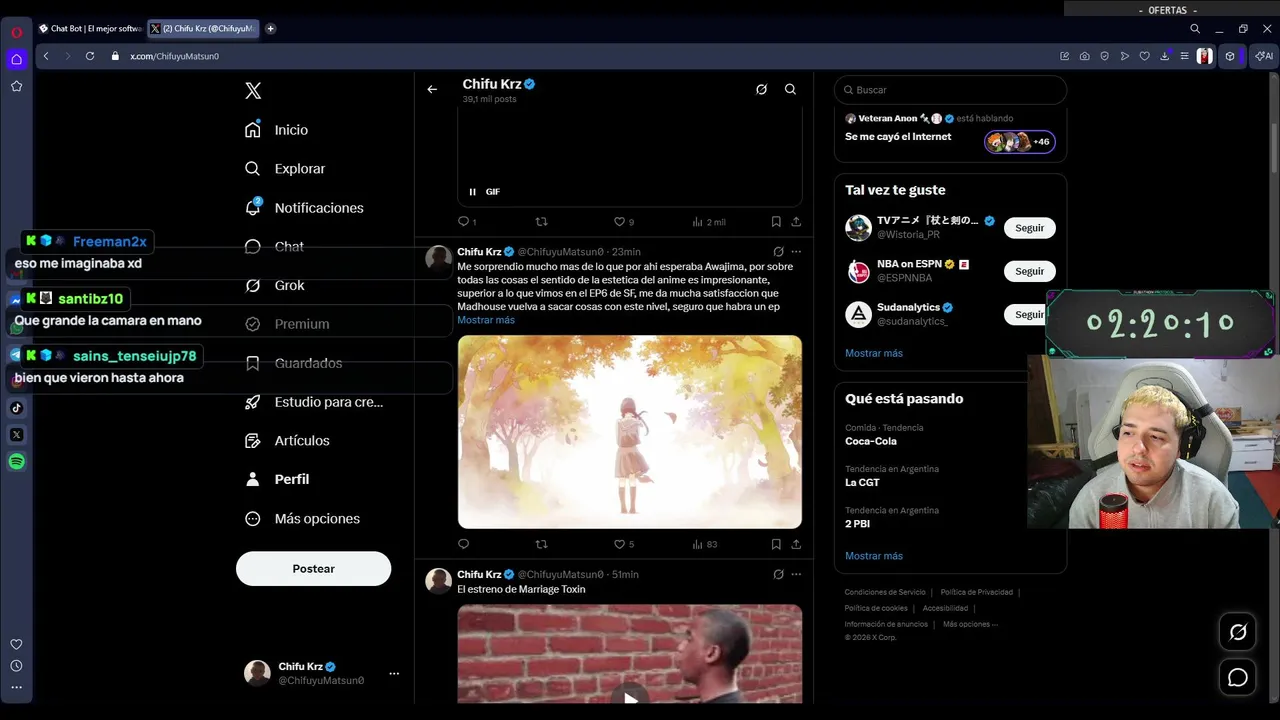Image resolution: width=1280 pixels, height=720 pixels.
Task: Repost the Awajima post
Action: coord(542,544)
